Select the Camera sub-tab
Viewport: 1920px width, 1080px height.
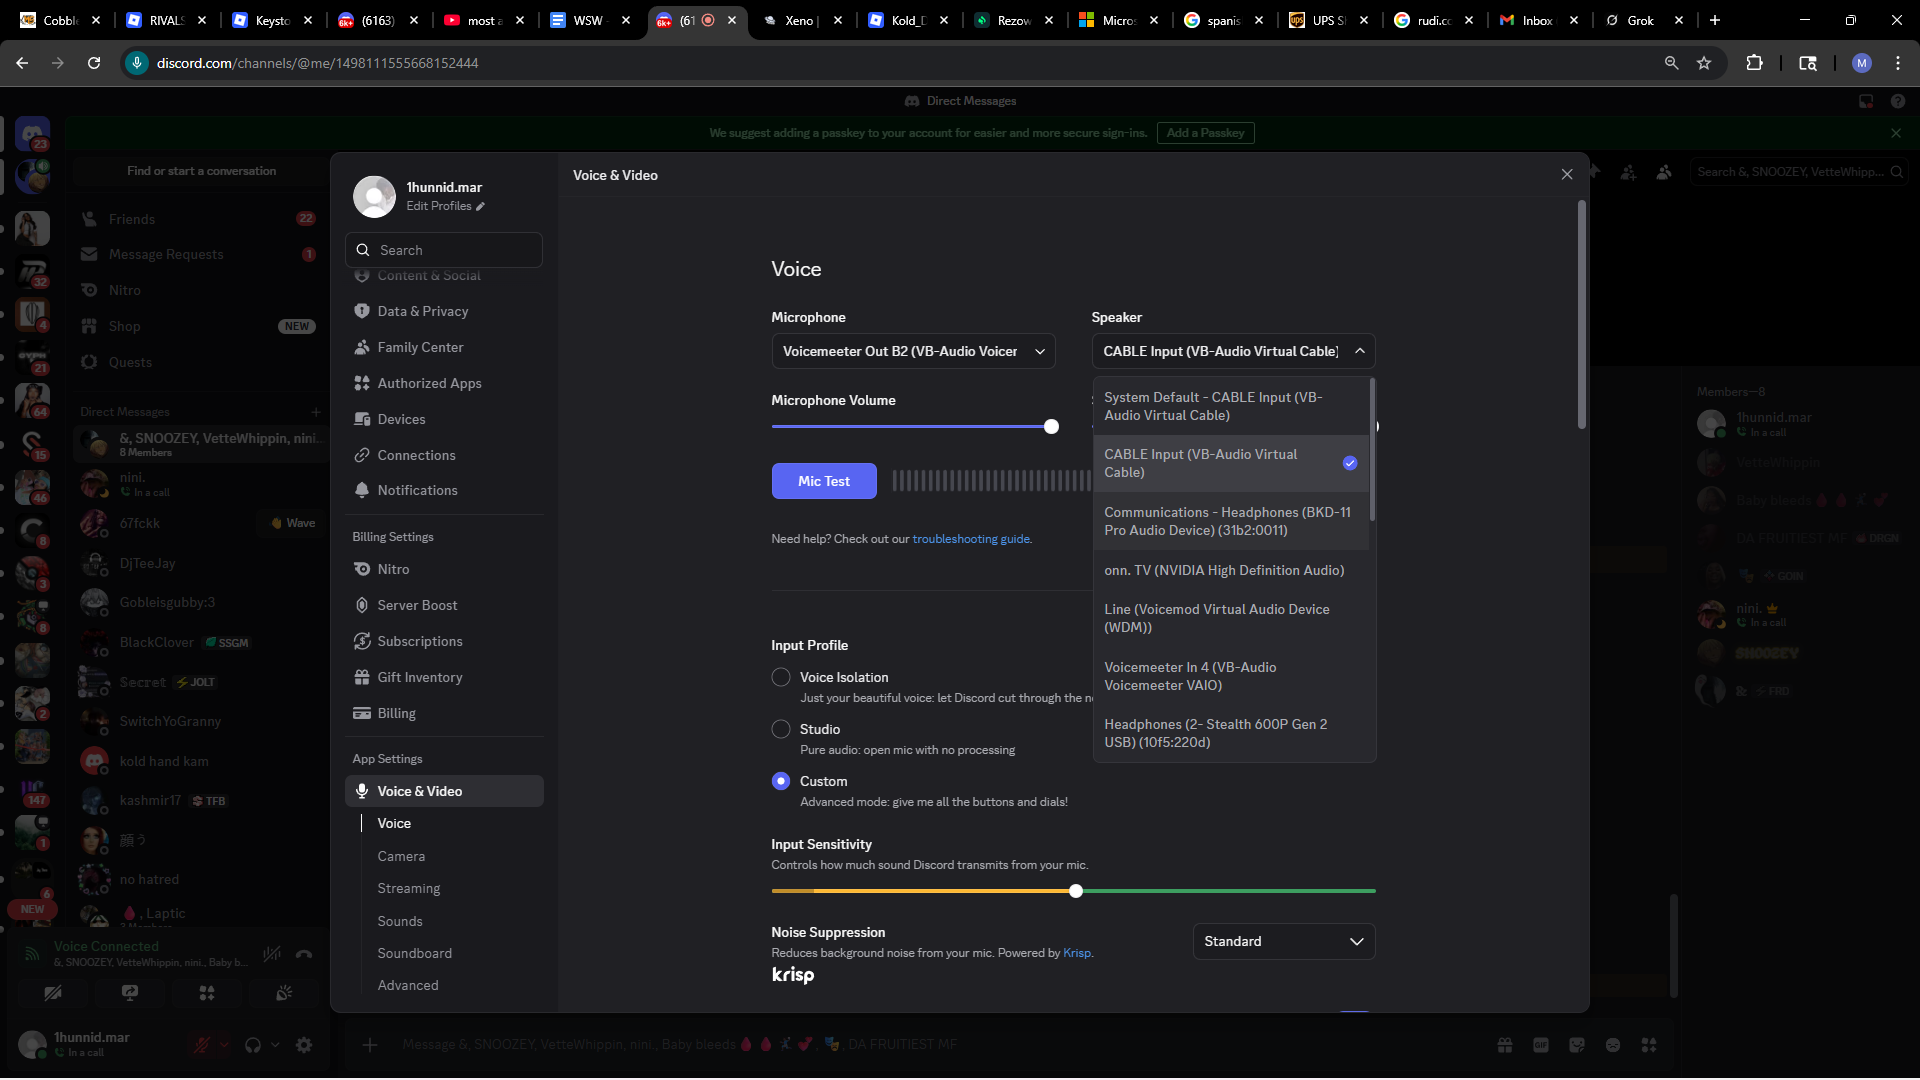pyautogui.click(x=401, y=856)
